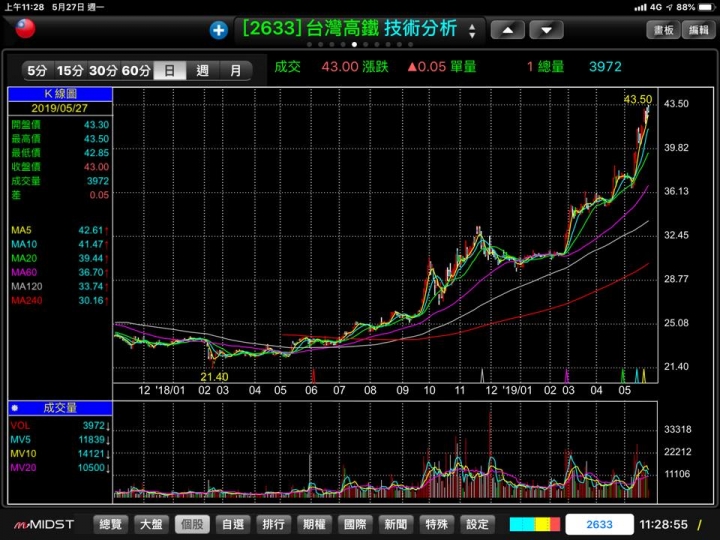Select the MA20 value 39.44
The width and height of the screenshot is (720, 540).
[x=90, y=258]
